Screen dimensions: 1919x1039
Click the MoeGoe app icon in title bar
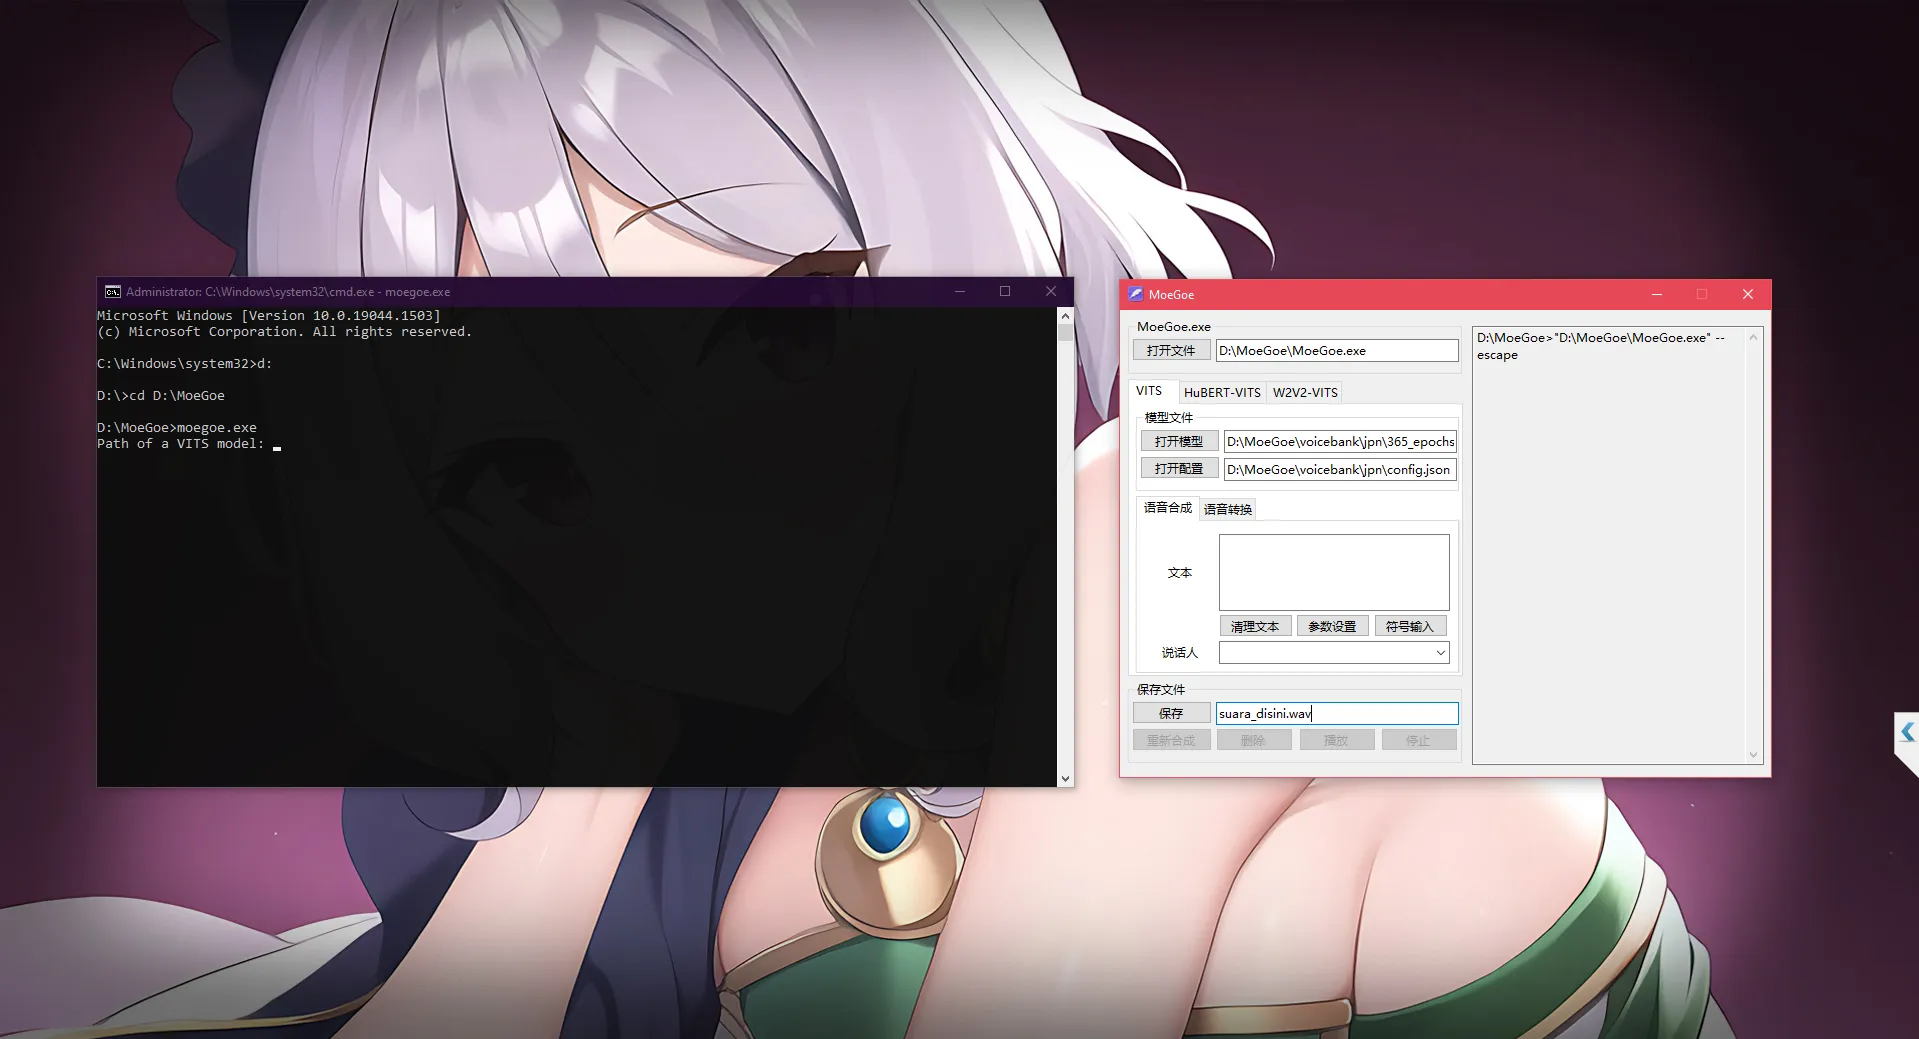point(1135,294)
